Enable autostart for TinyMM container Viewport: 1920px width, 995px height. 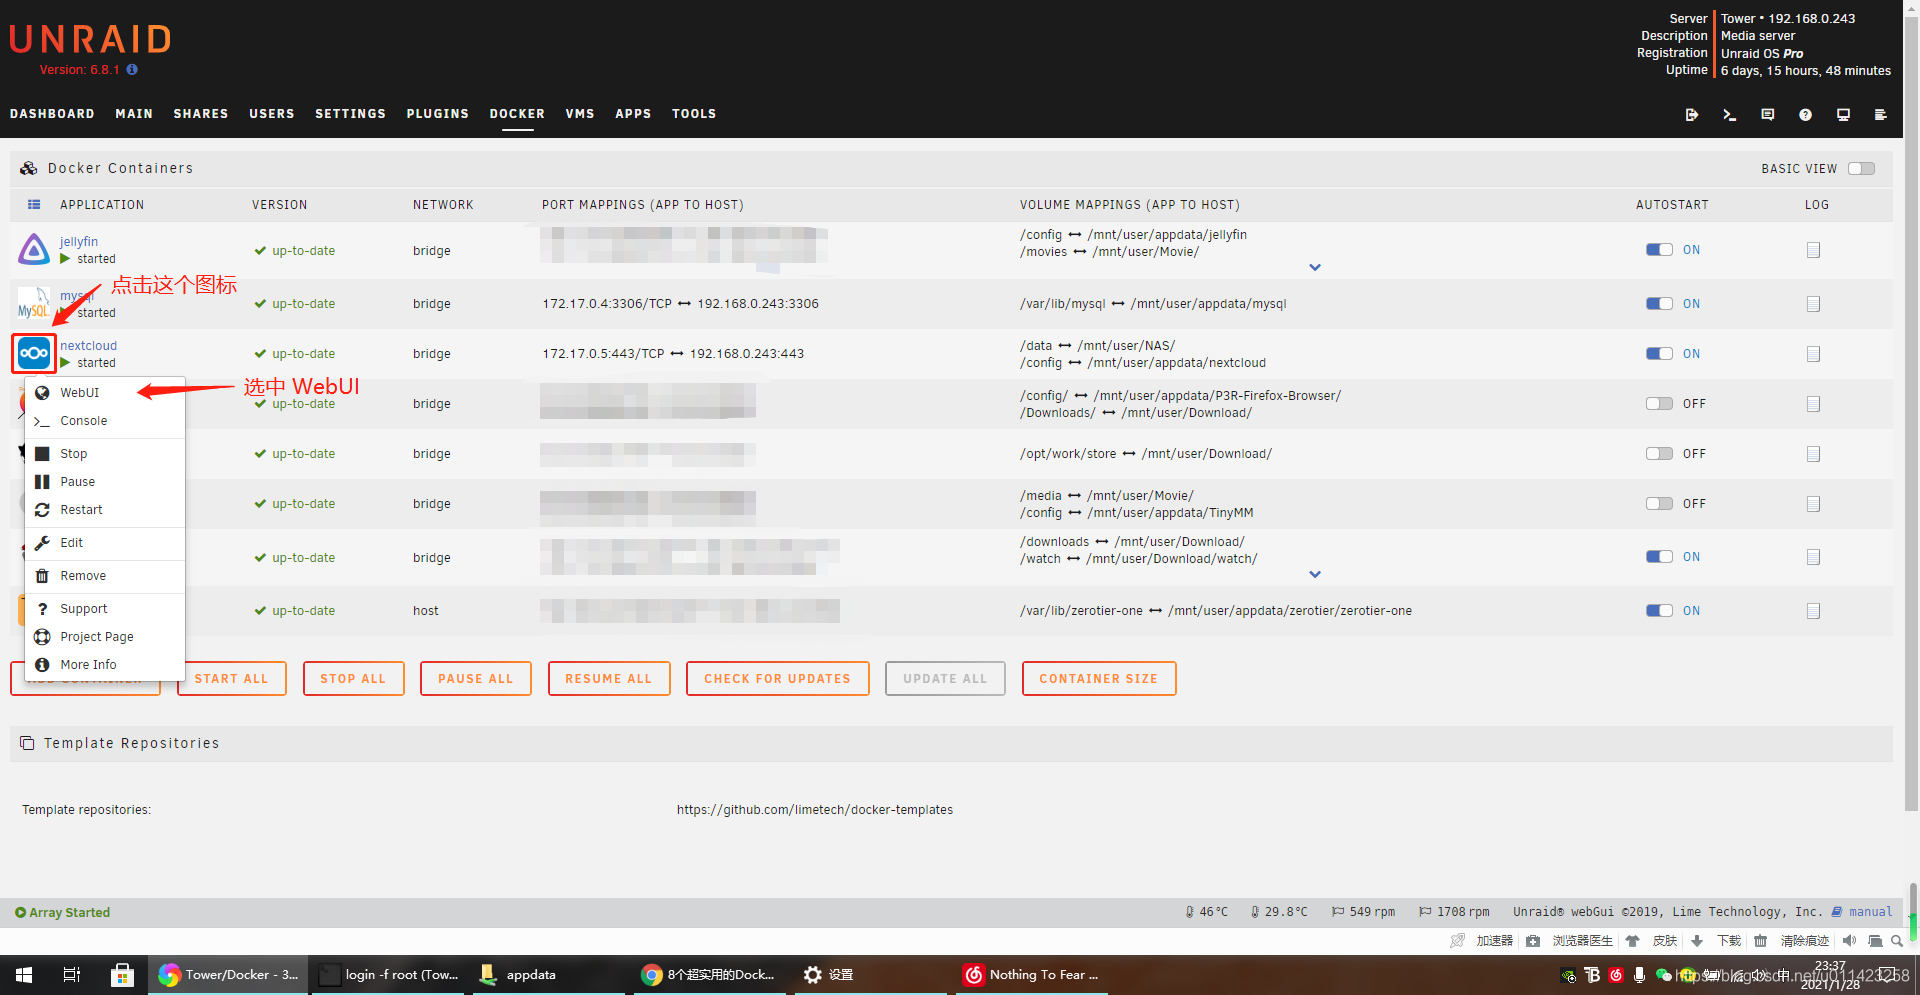1659,504
